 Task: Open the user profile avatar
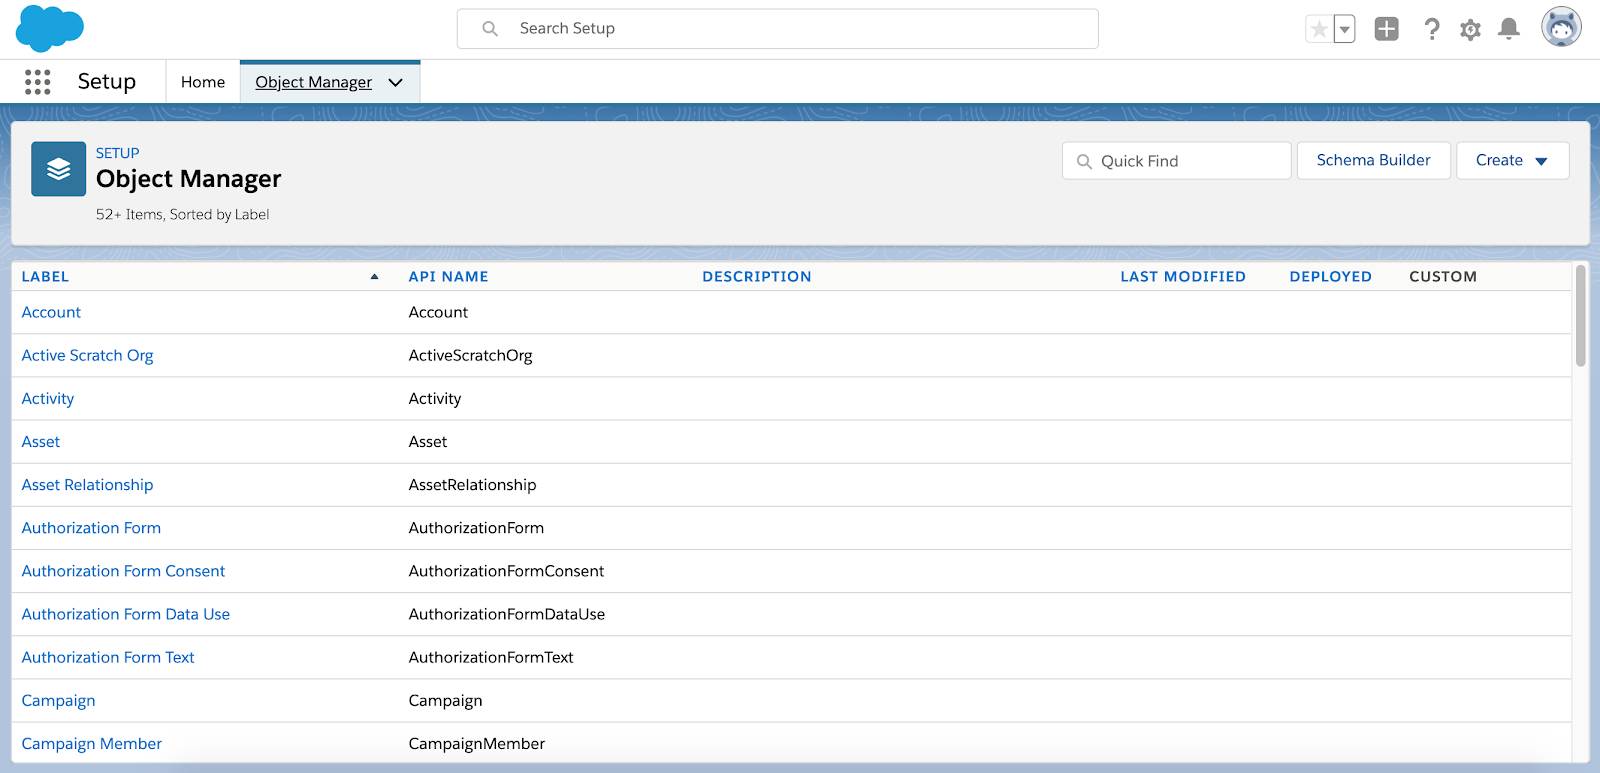[1561, 28]
